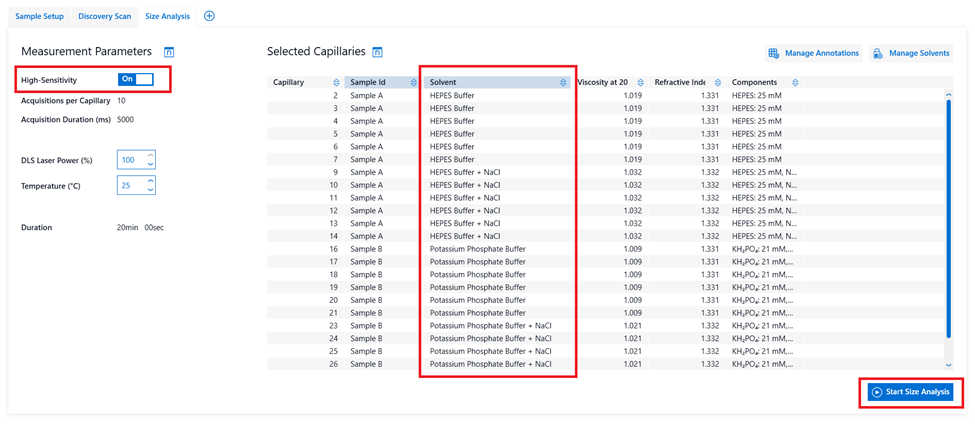975x425 pixels.
Task: Toggle the High-Sensitivity switch
Action: tap(135, 79)
